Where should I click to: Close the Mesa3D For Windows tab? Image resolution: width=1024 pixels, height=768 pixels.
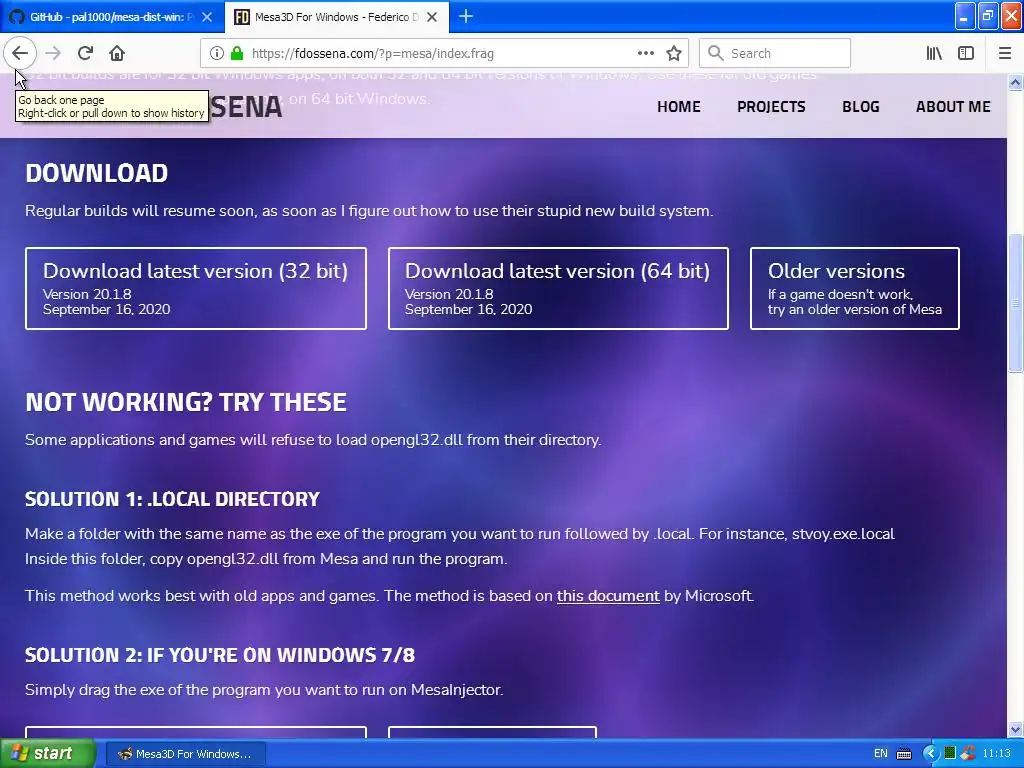pyautogui.click(x=432, y=17)
